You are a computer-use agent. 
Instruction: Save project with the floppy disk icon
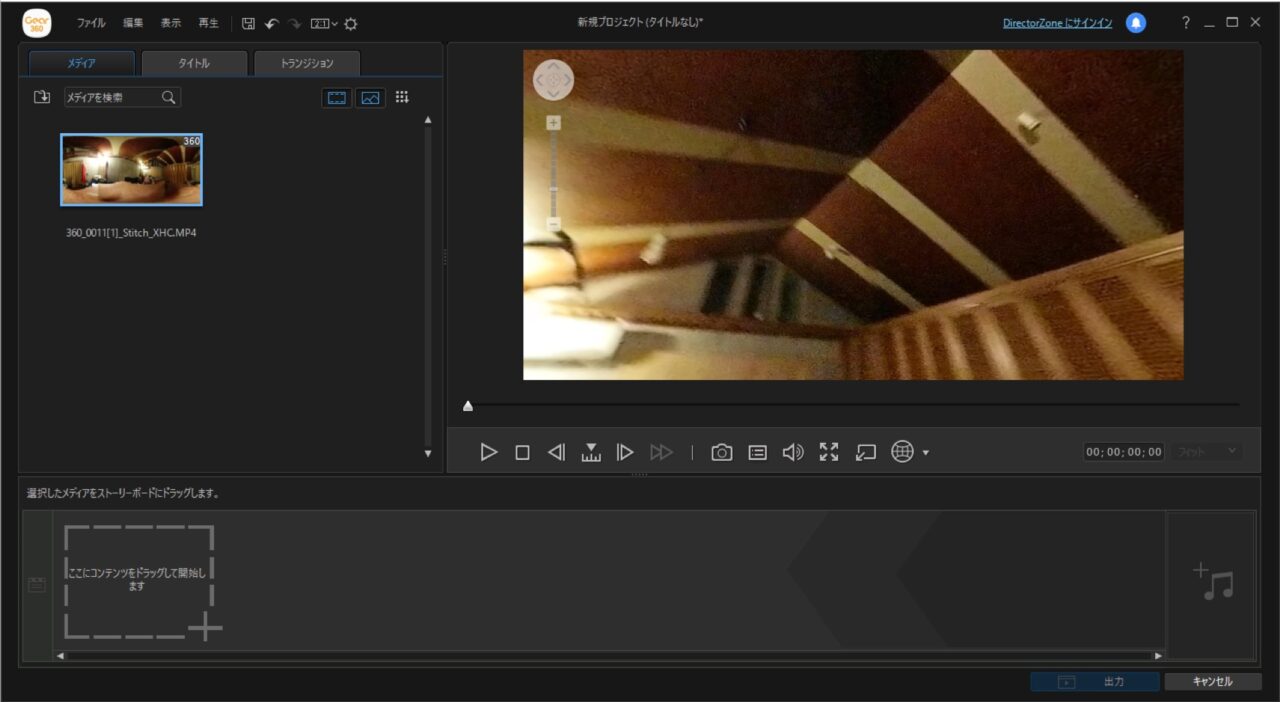click(249, 23)
